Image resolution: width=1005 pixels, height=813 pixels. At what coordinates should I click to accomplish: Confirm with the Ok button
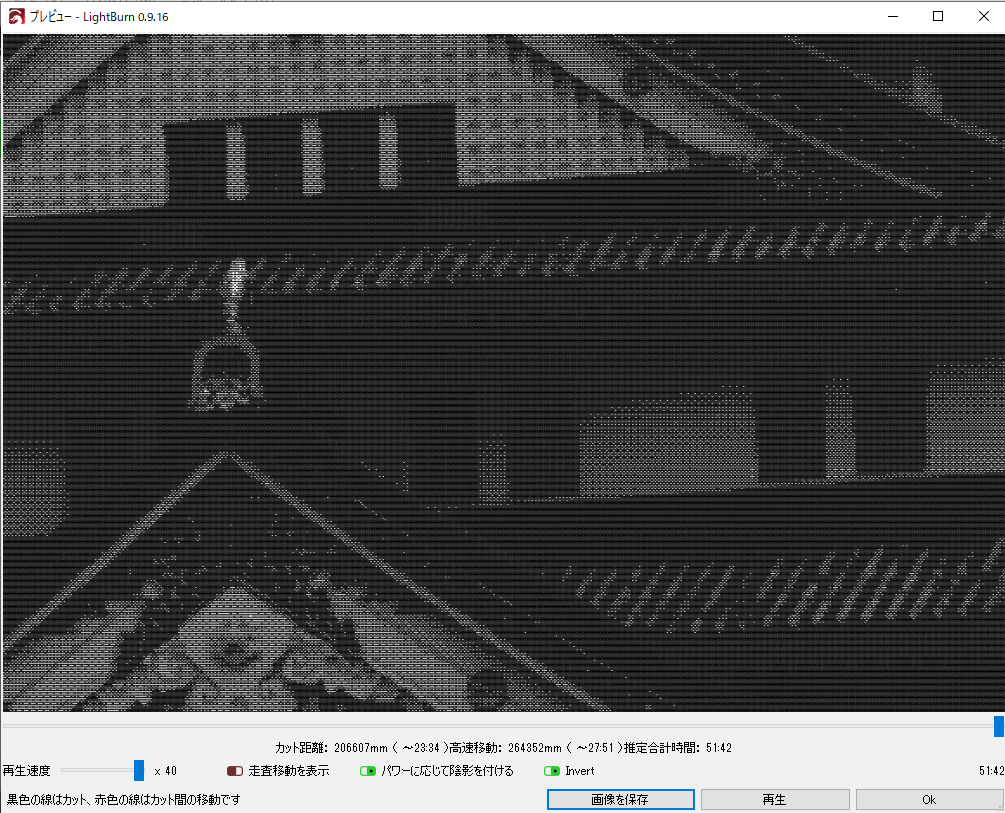click(x=929, y=800)
